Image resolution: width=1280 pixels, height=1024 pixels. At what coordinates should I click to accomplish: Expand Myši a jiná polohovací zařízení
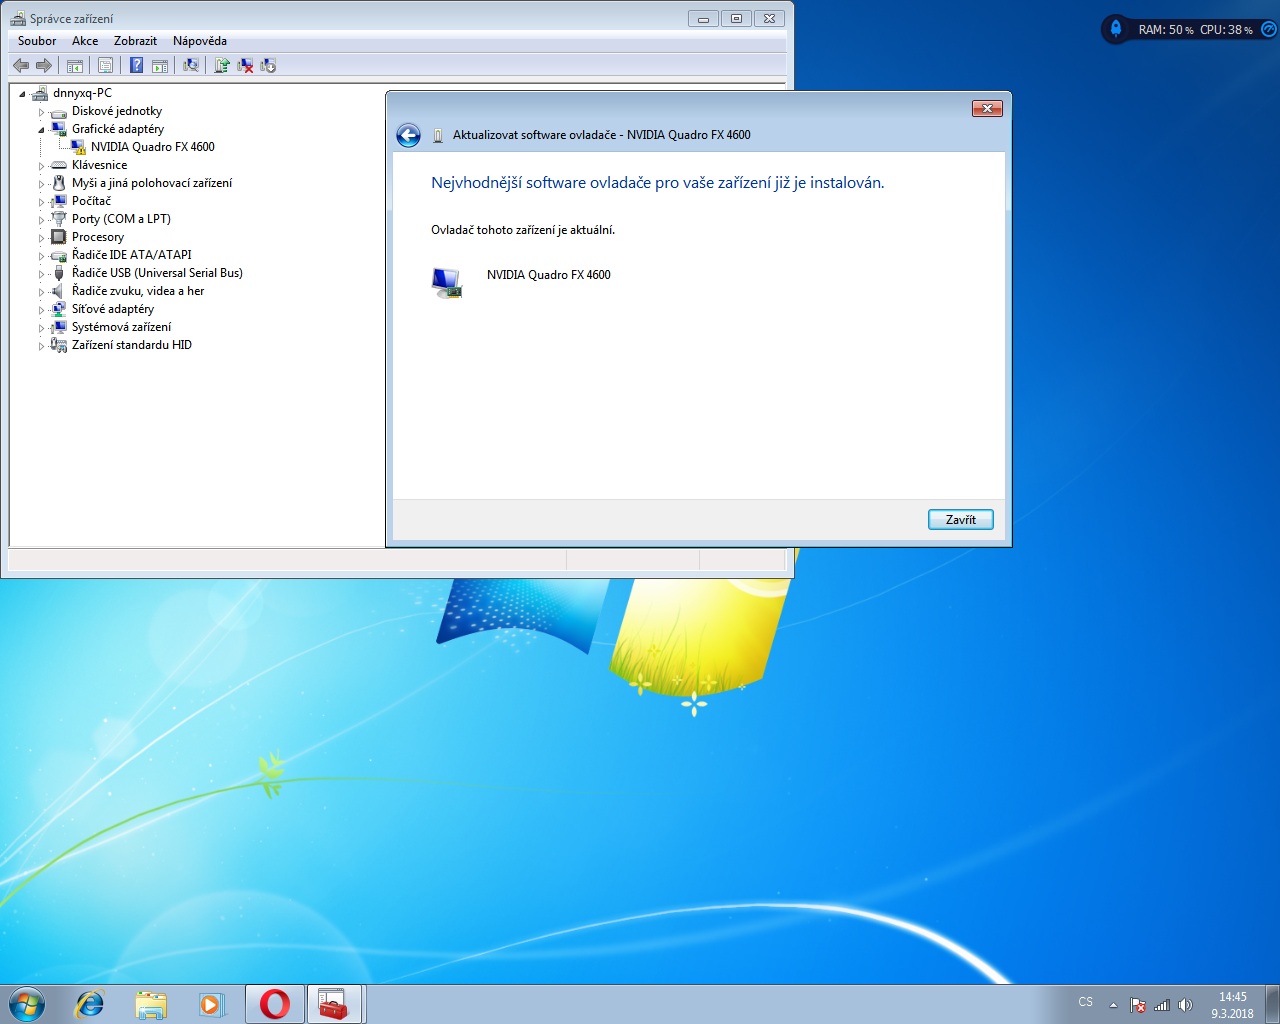(x=41, y=184)
